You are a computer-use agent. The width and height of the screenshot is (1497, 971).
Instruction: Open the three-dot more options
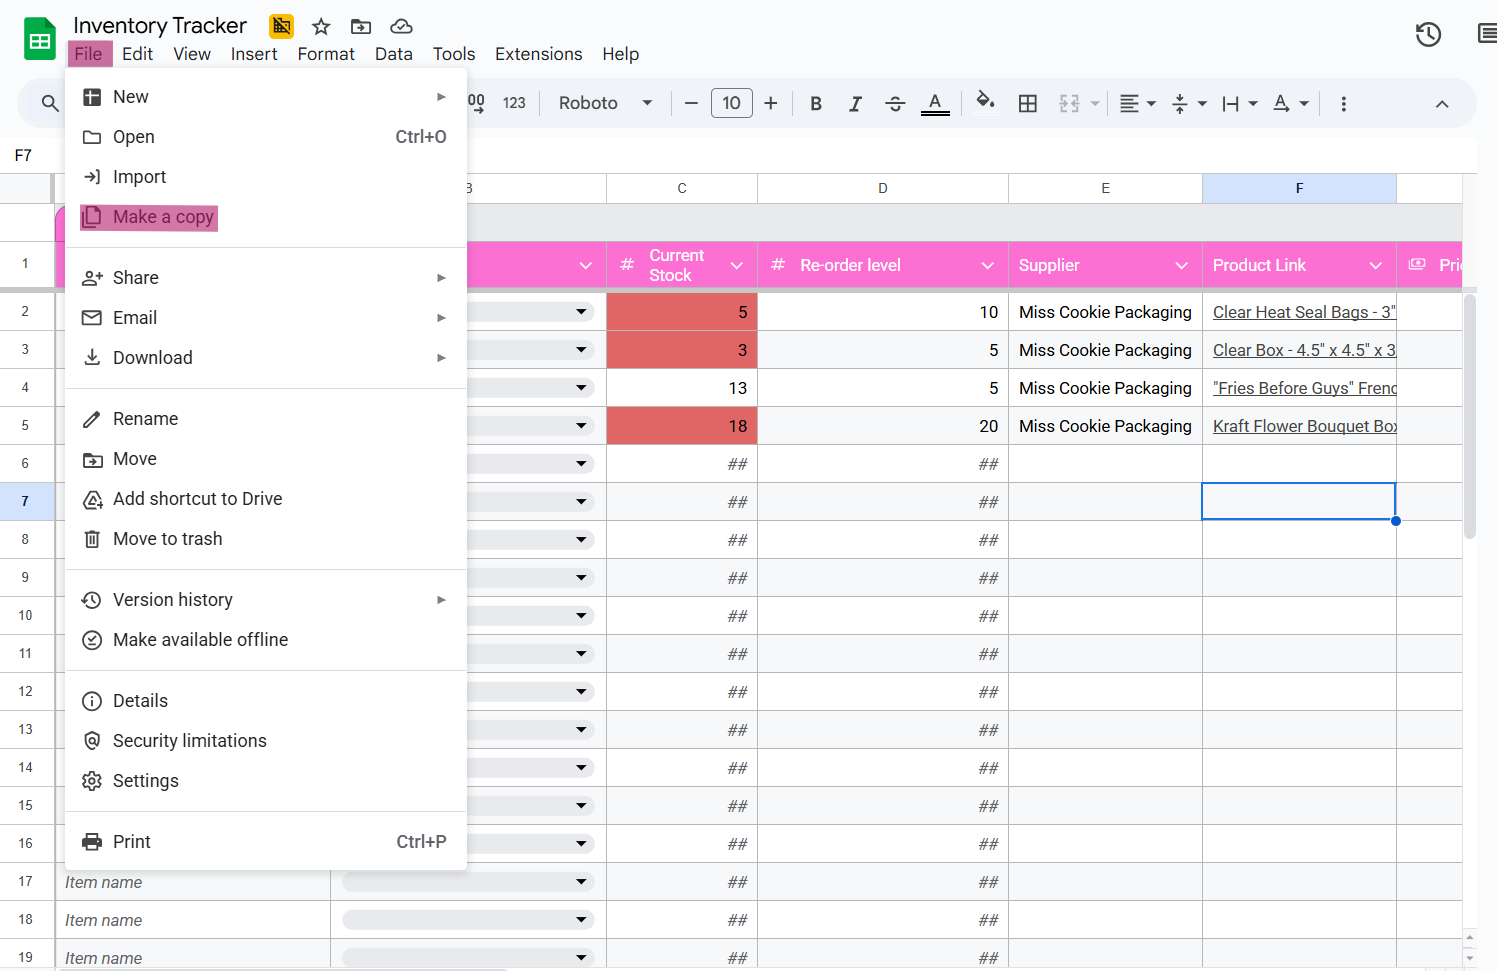(1343, 104)
